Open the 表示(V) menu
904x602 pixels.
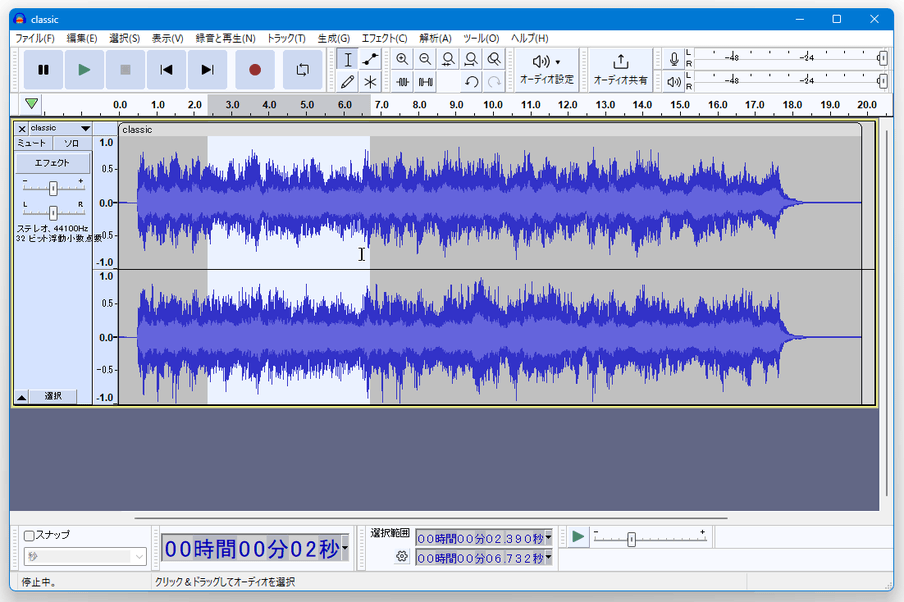[x=167, y=38]
